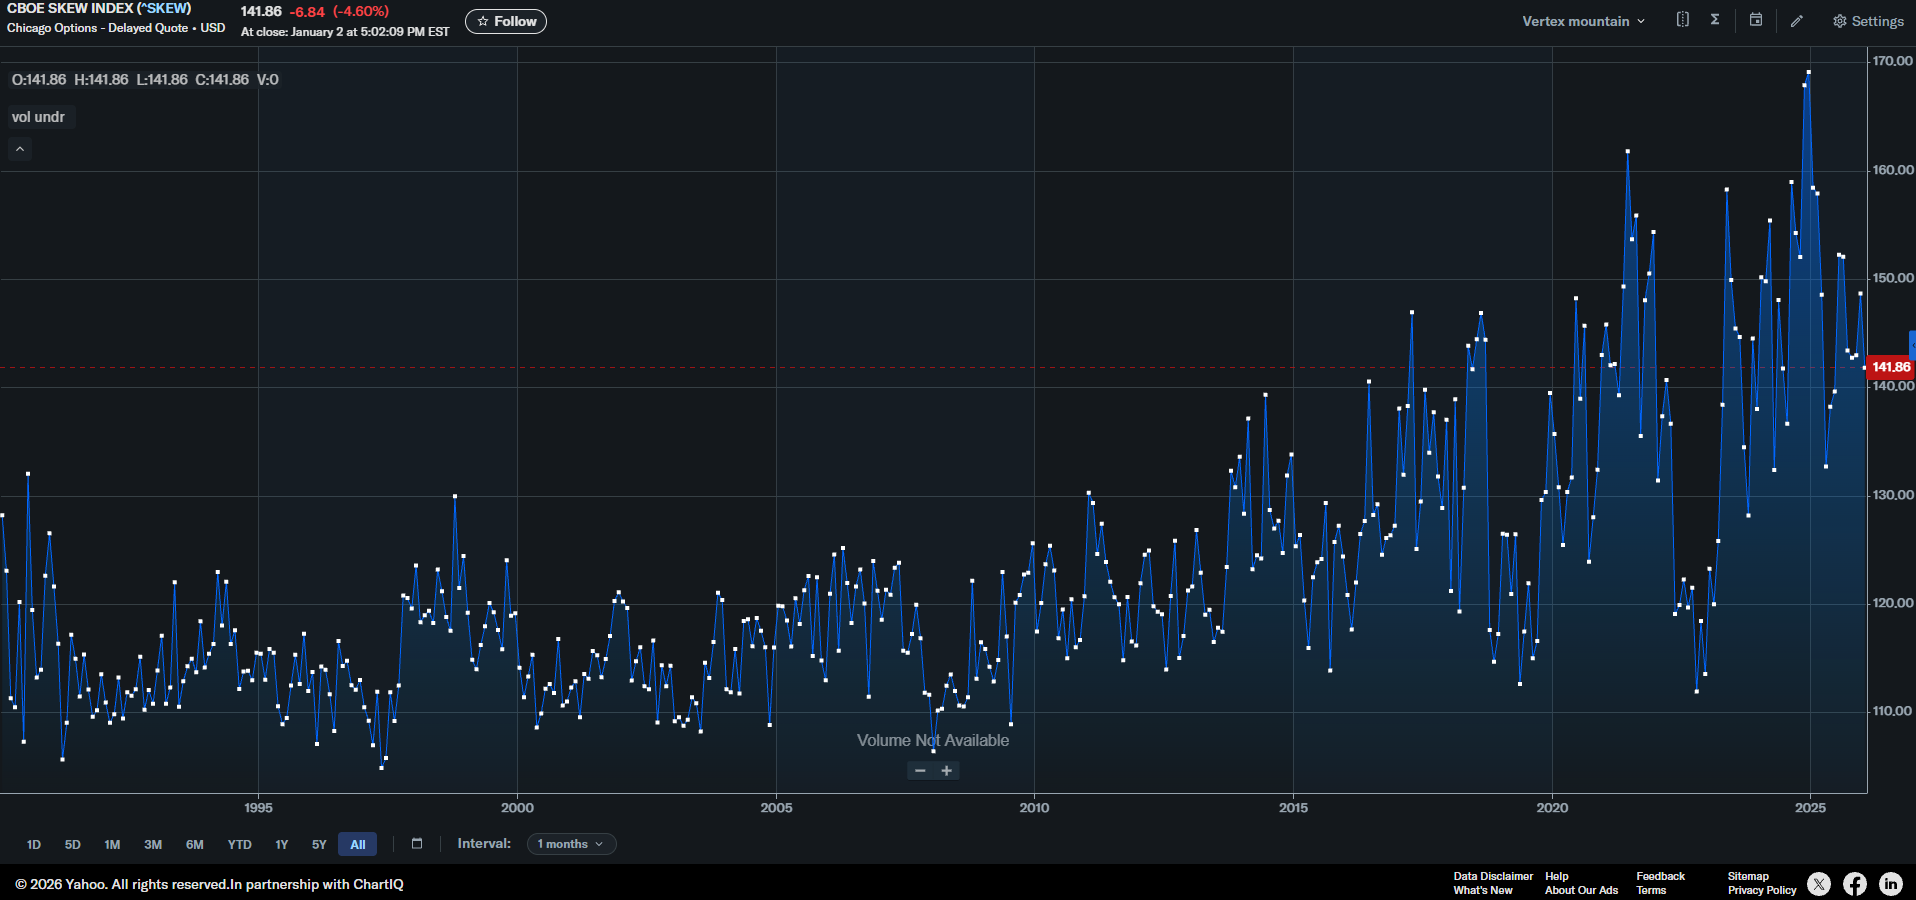Click the events calendar icon
Image resolution: width=1916 pixels, height=900 pixels.
(1755, 20)
